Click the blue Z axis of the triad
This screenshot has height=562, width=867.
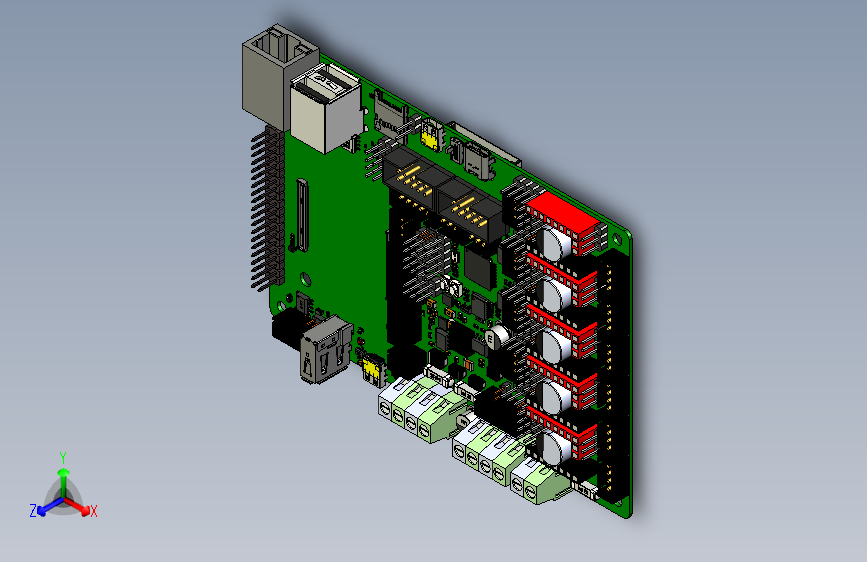[50, 507]
